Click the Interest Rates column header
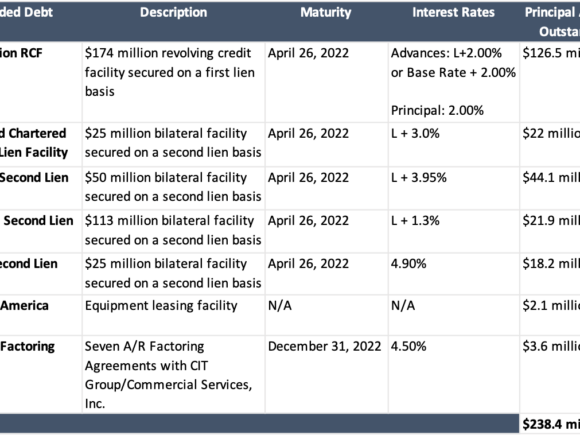 [x=453, y=13]
